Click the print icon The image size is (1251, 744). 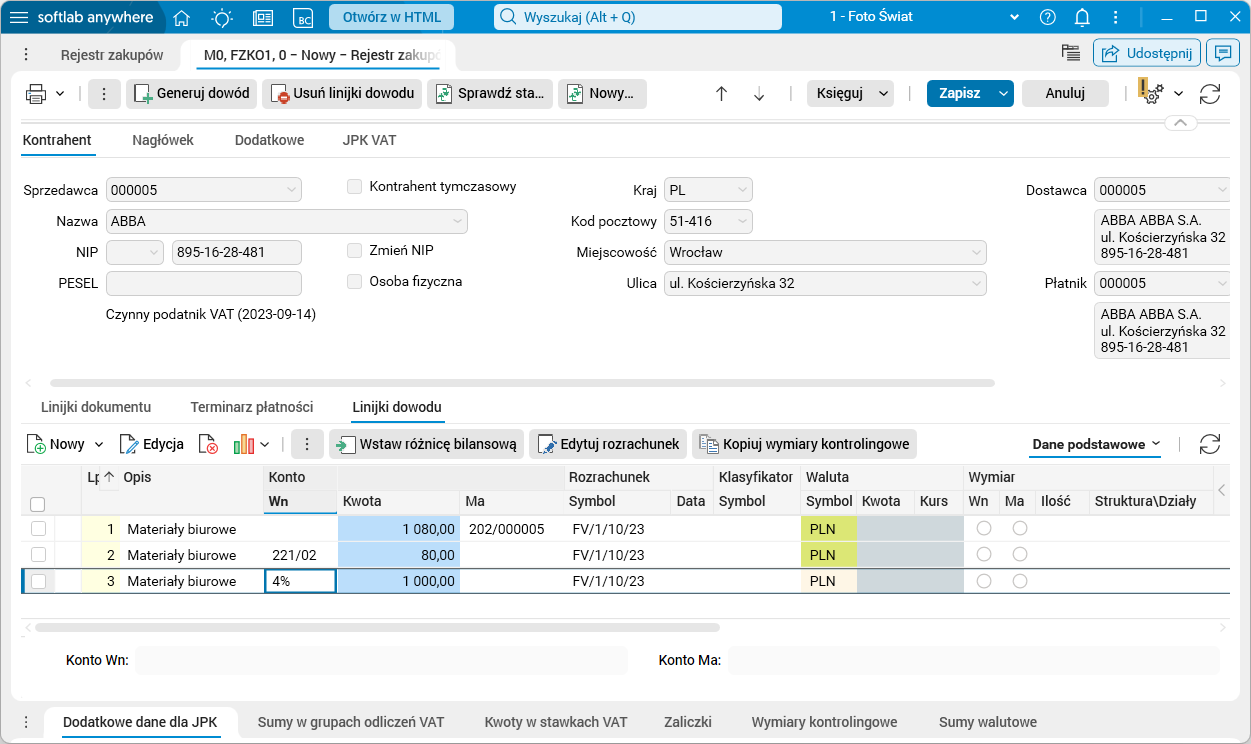(x=36, y=94)
